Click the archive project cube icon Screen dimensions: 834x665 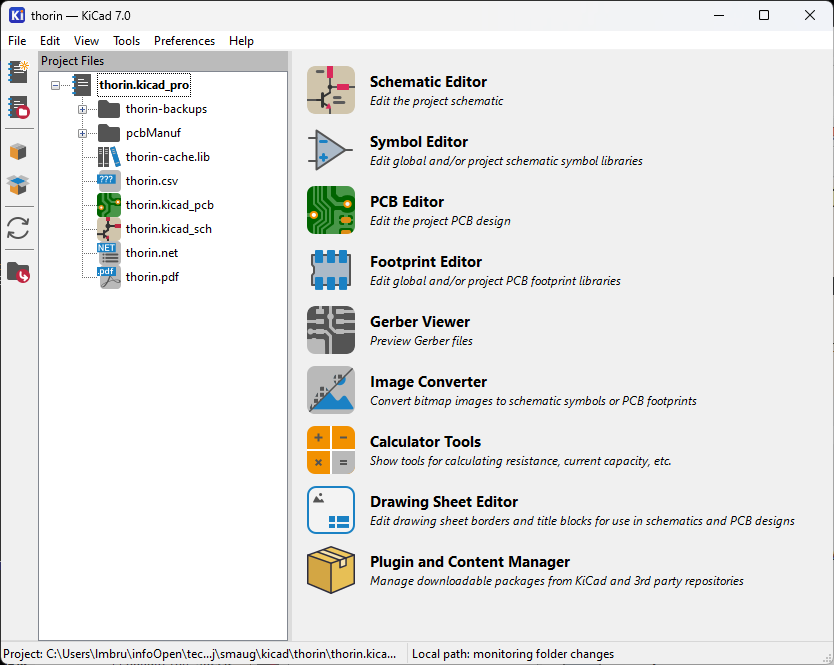[19, 152]
